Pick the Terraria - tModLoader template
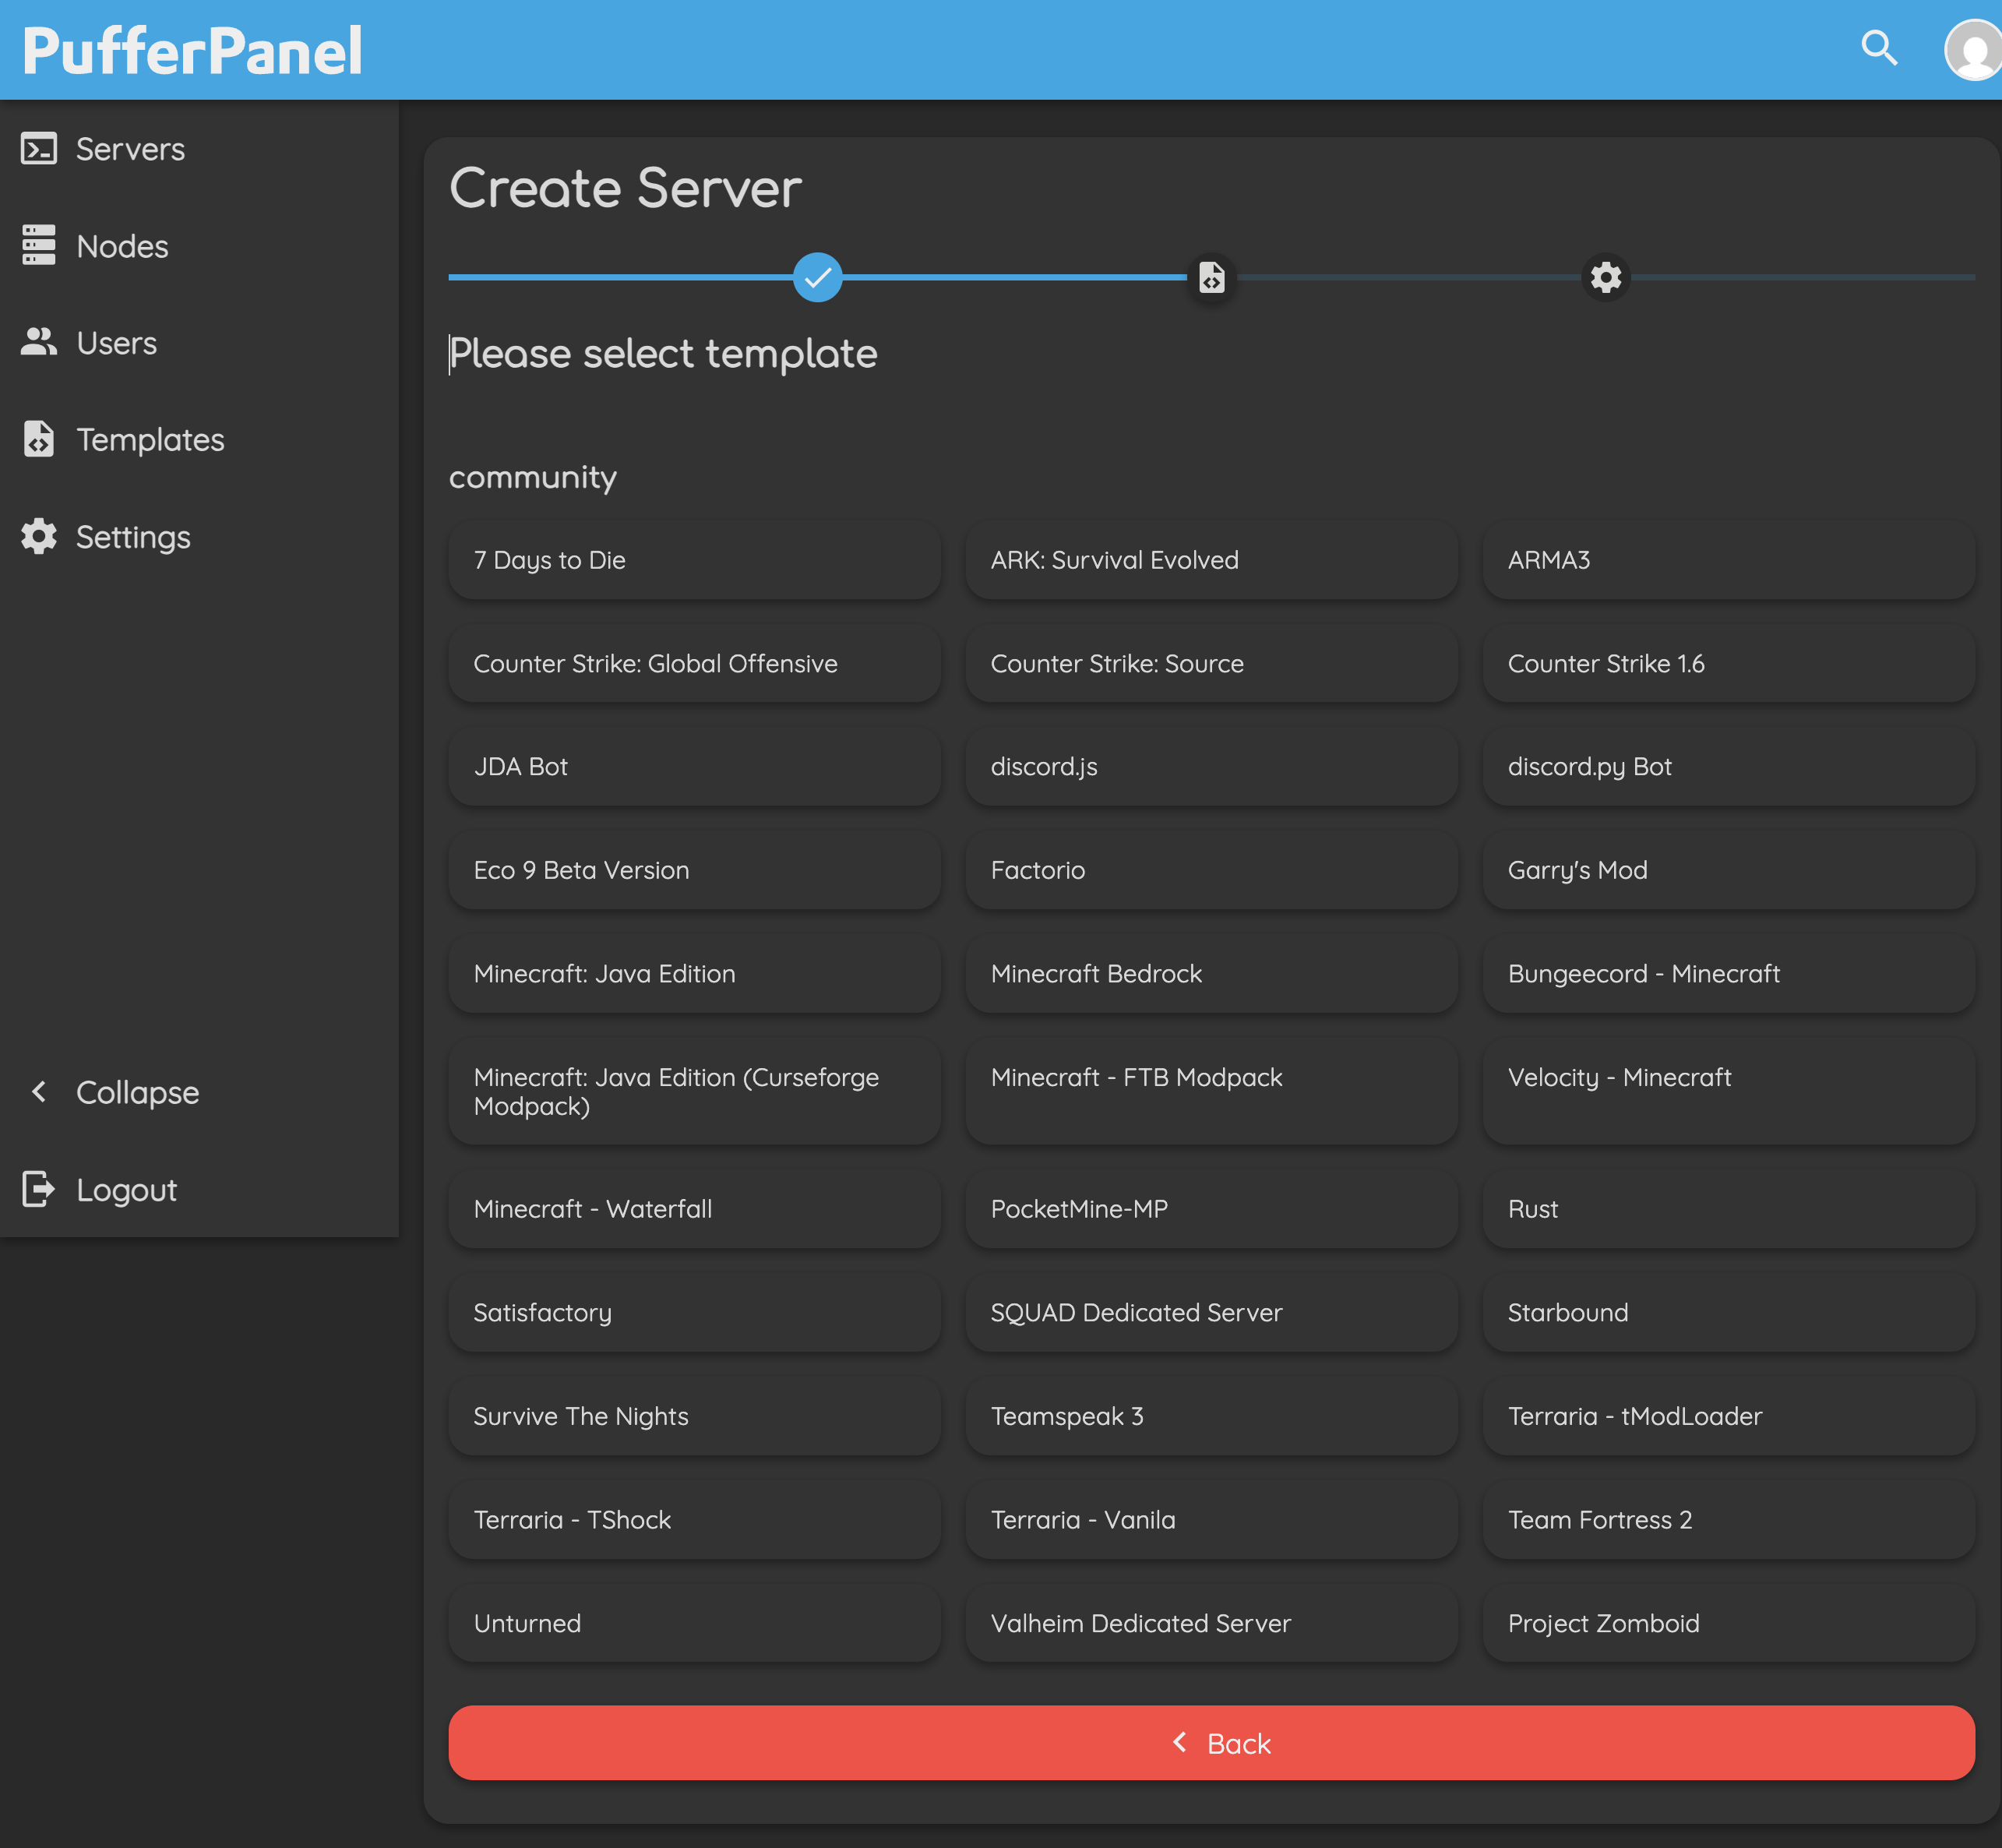Screen dimensions: 2002x1848 1728,1416
